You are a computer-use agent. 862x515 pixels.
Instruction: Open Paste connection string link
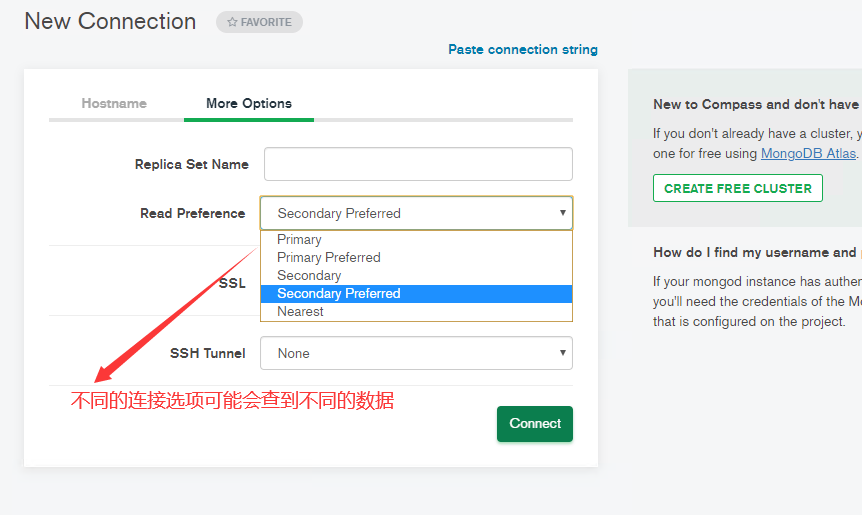pos(522,49)
